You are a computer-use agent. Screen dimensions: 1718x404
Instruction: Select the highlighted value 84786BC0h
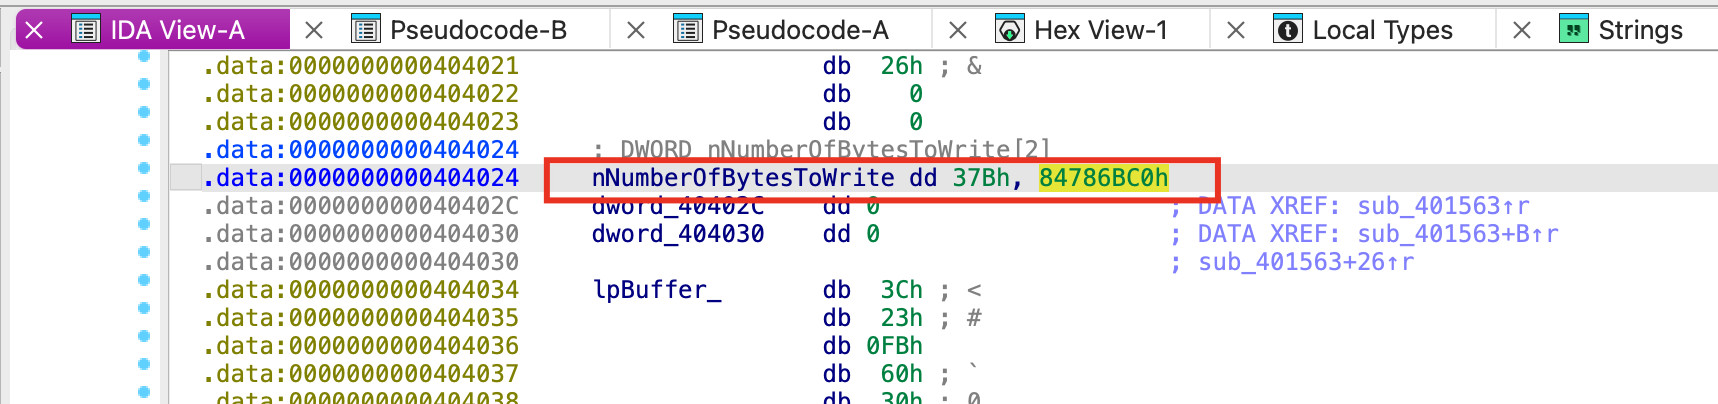(1103, 178)
